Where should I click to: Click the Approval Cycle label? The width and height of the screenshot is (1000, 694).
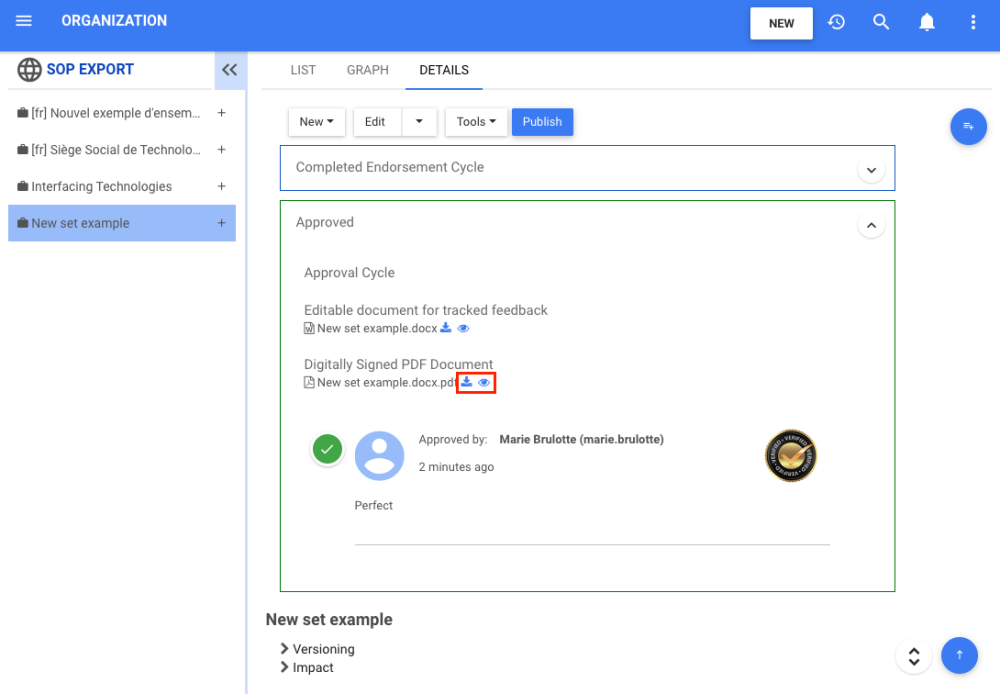coord(349,272)
